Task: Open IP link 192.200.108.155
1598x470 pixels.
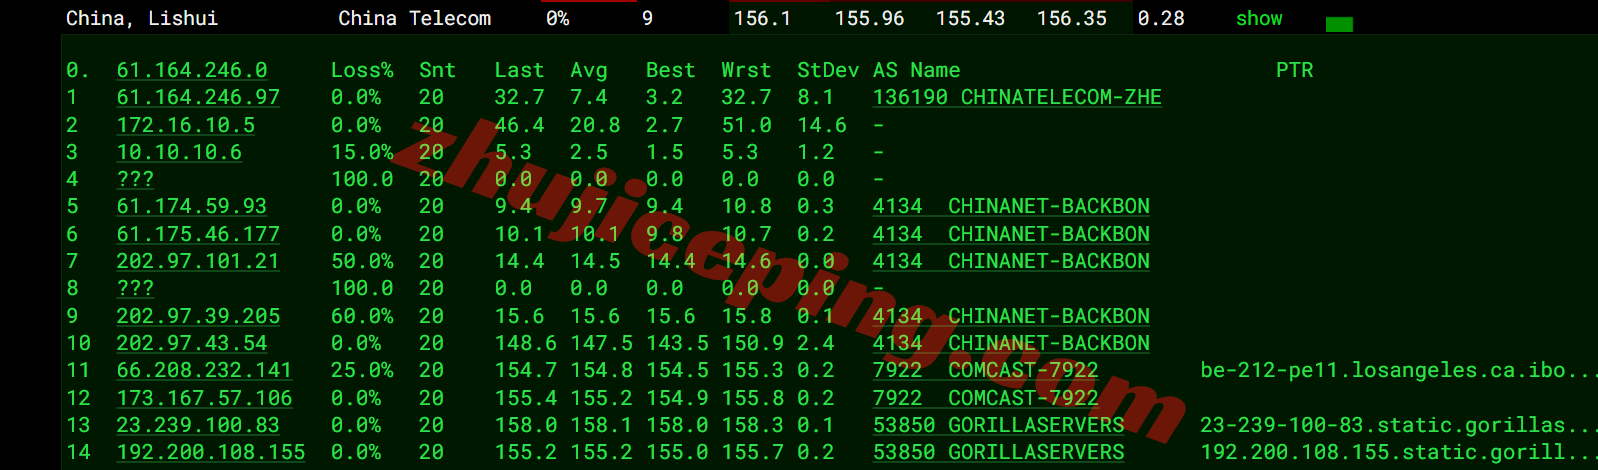Action: [211, 452]
